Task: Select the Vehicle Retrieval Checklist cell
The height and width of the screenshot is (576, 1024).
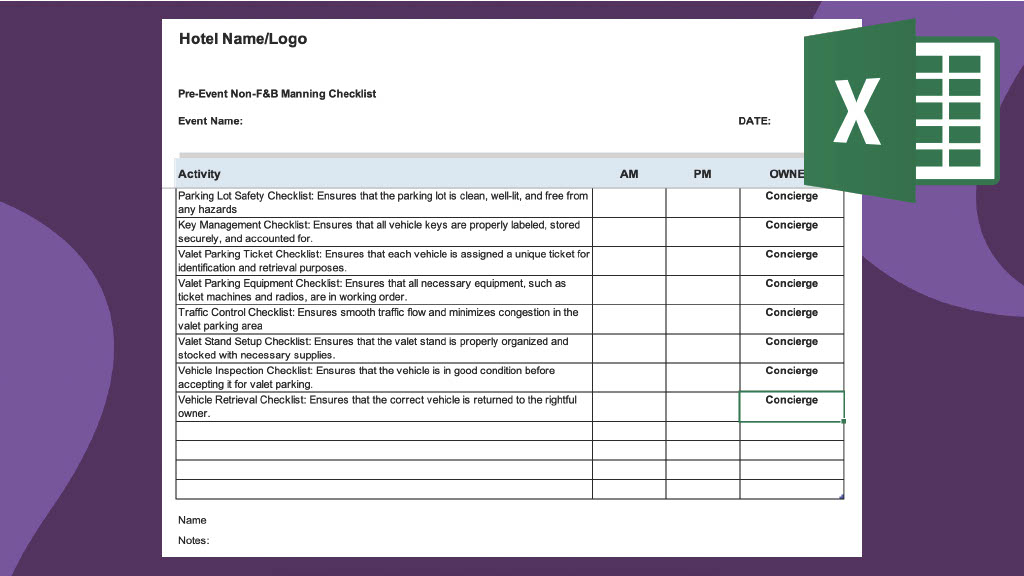Action: click(384, 406)
